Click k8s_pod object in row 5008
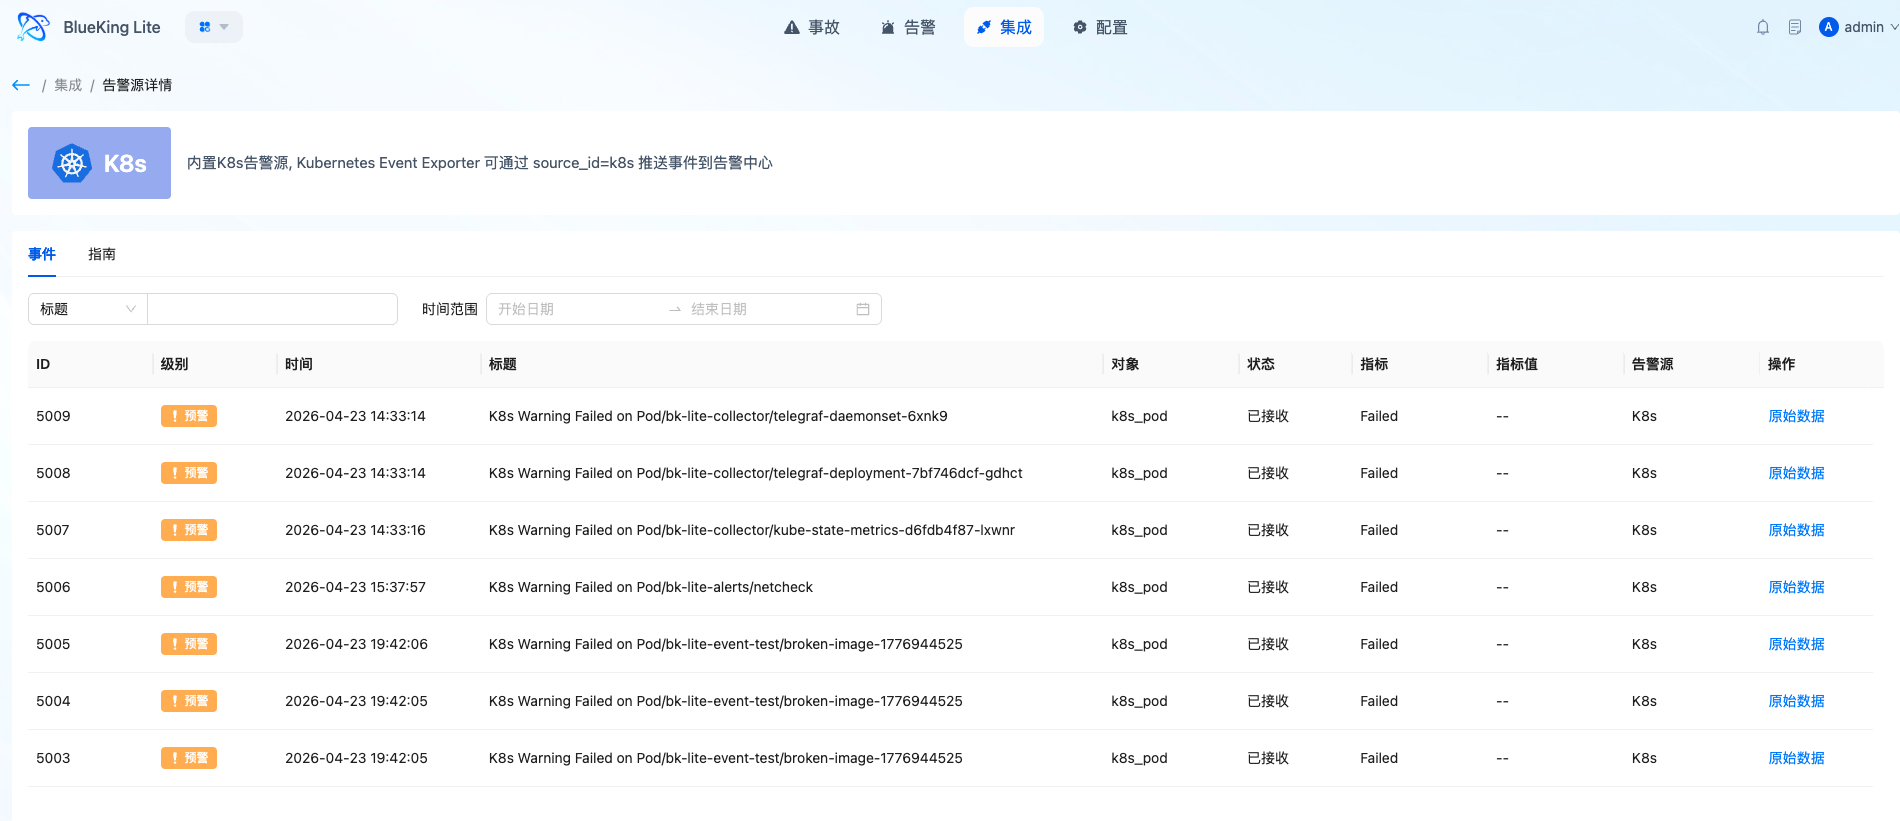The height and width of the screenshot is (821, 1900). click(x=1139, y=473)
